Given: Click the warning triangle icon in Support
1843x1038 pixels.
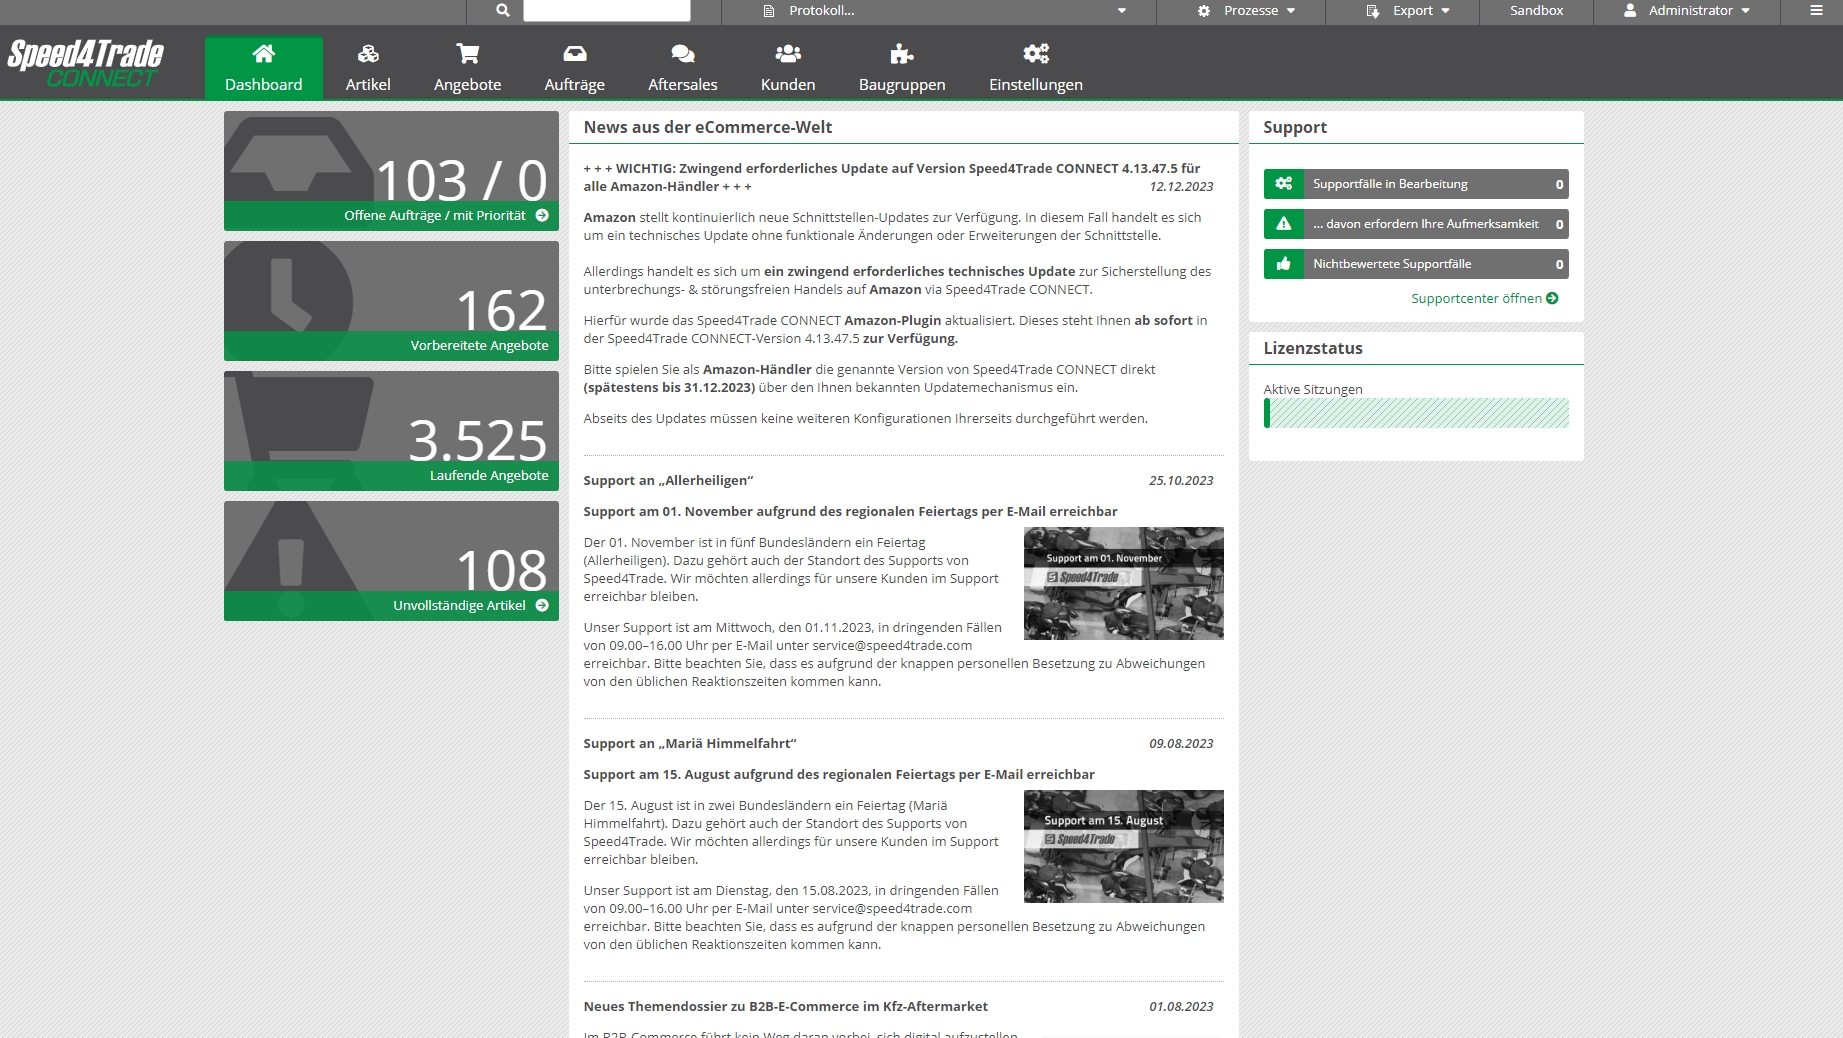Looking at the screenshot, I should point(1284,224).
